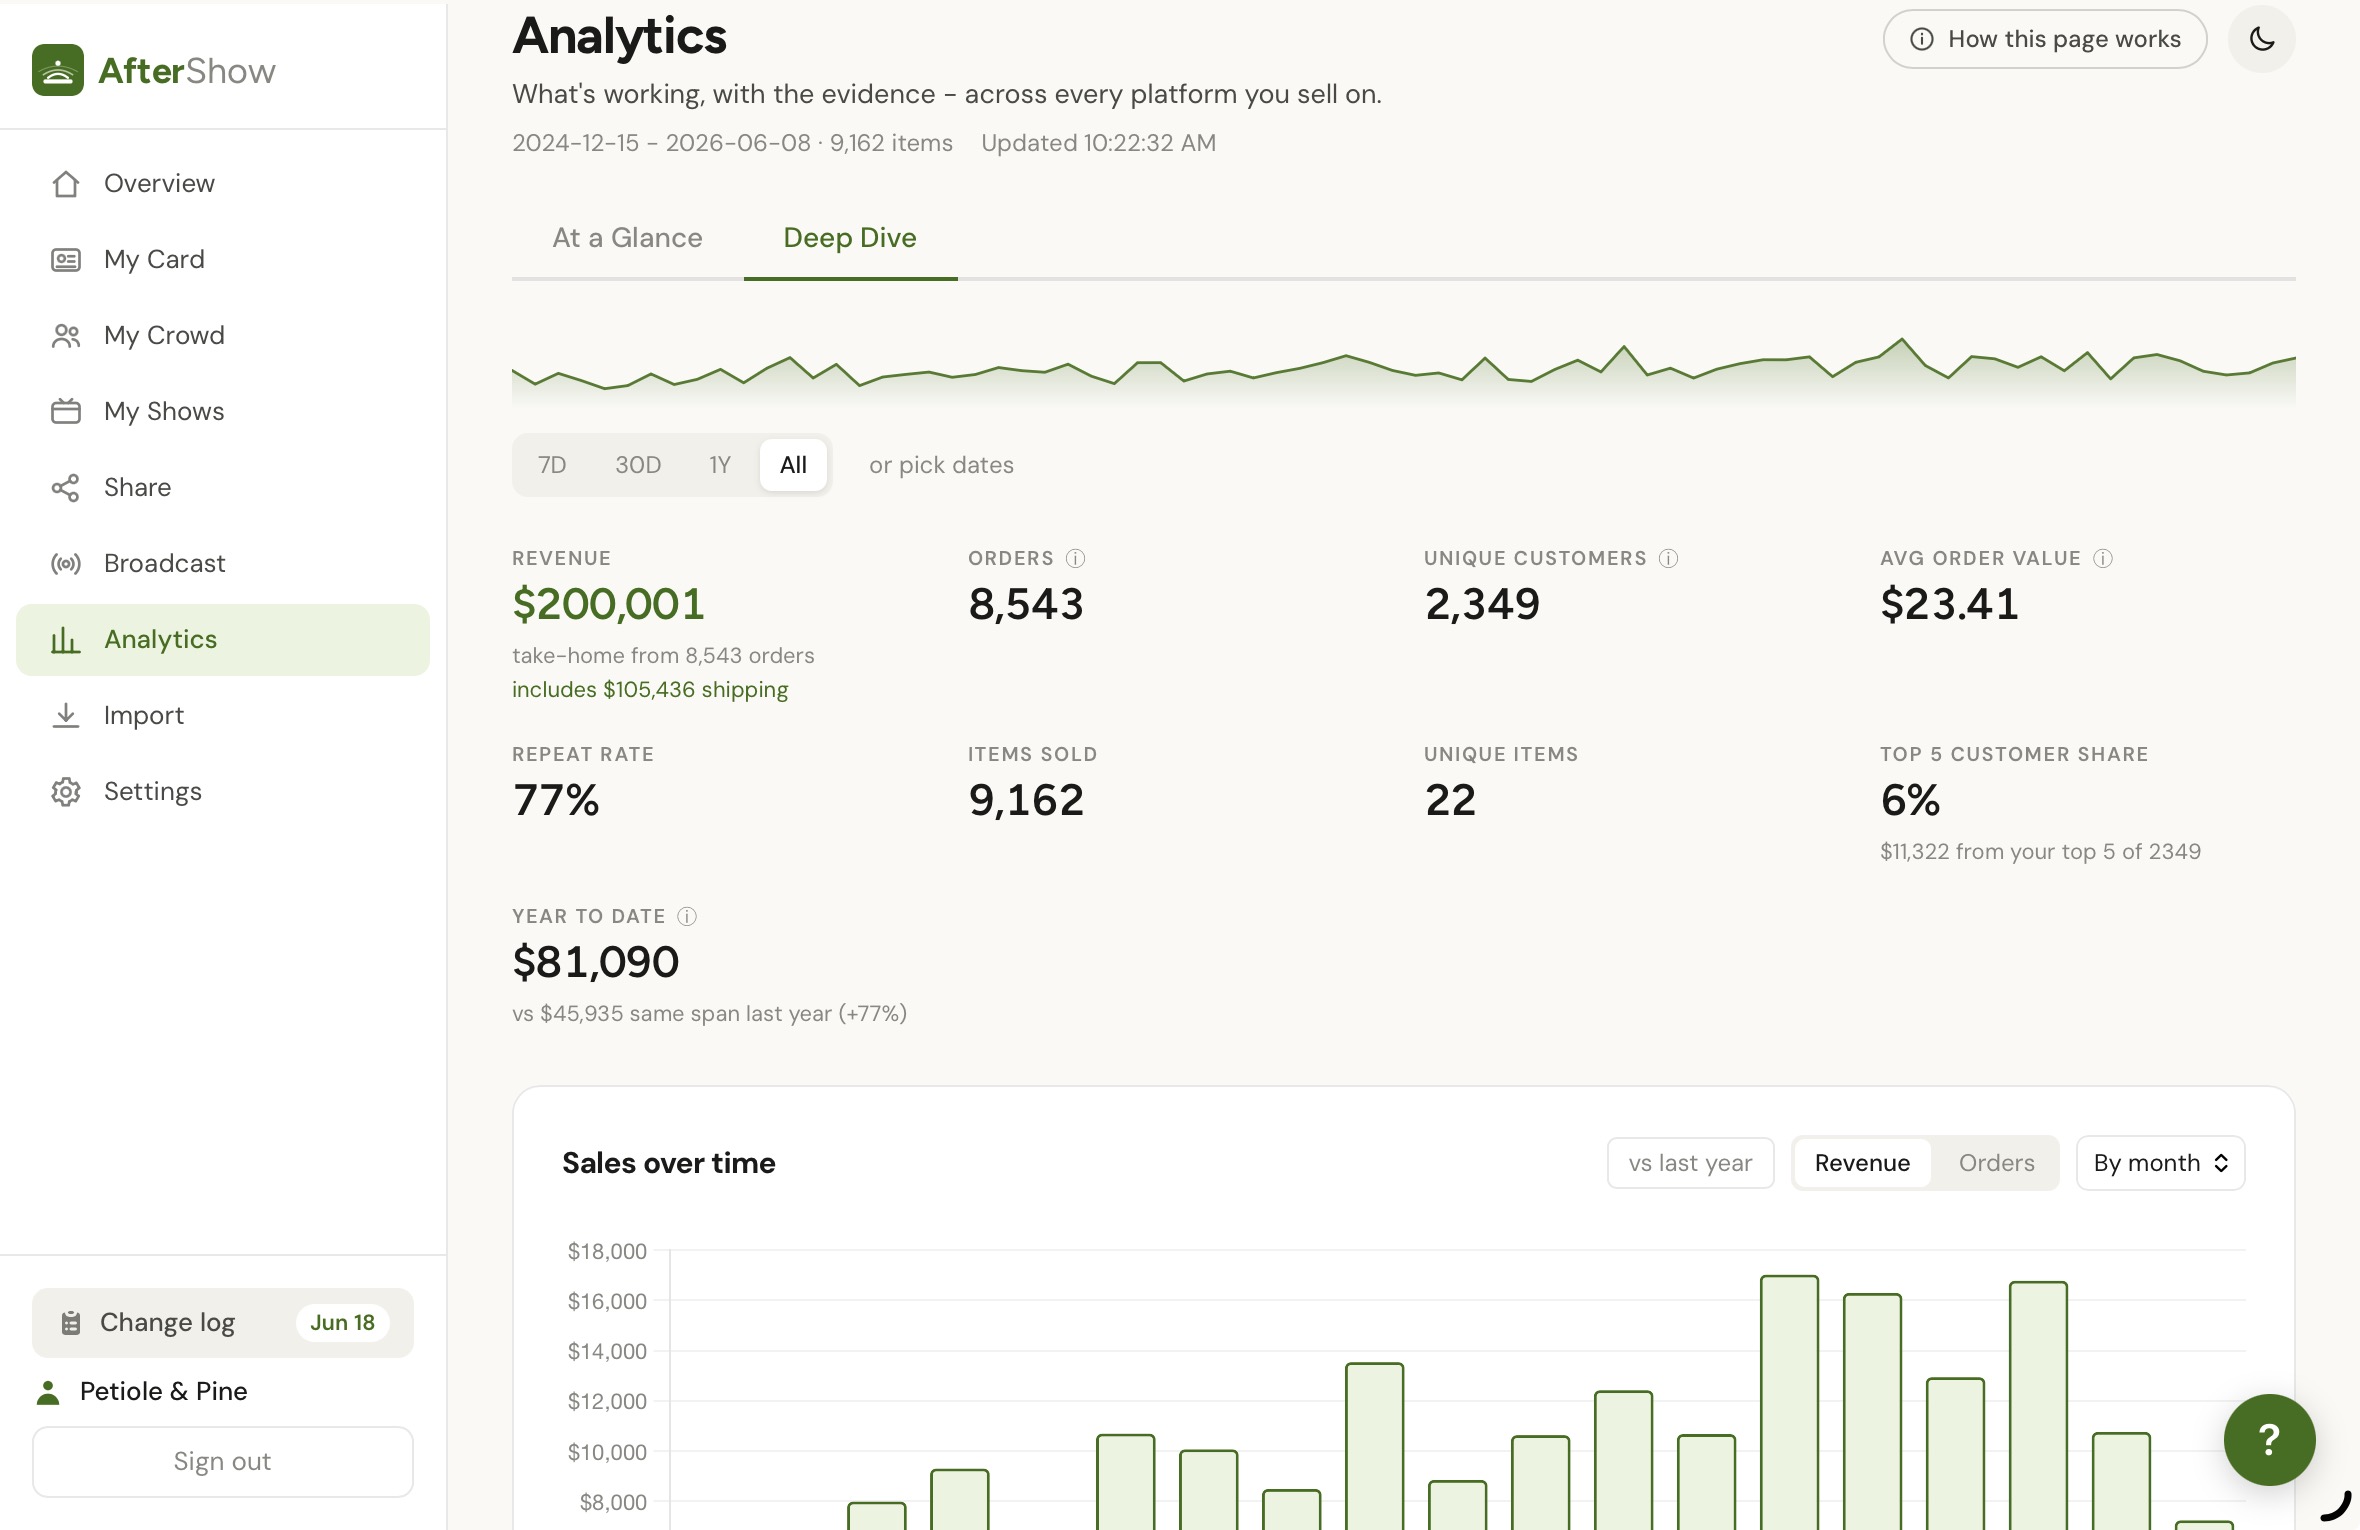Click the Share nodes icon
The width and height of the screenshot is (2360, 1530).
[66, 488]
